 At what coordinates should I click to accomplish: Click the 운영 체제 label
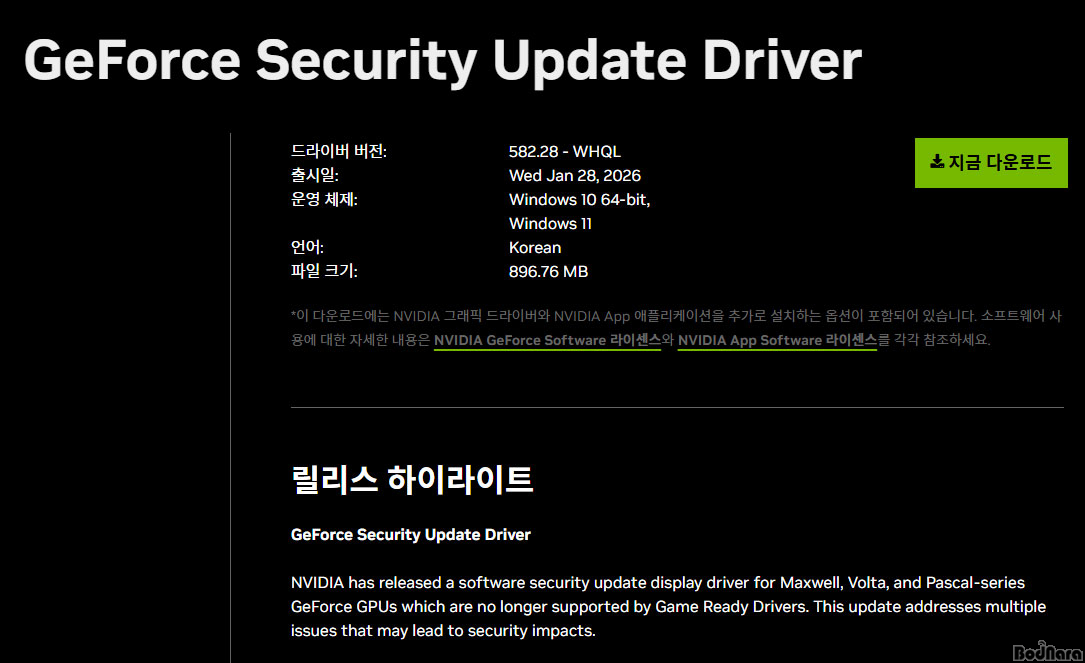325,199
